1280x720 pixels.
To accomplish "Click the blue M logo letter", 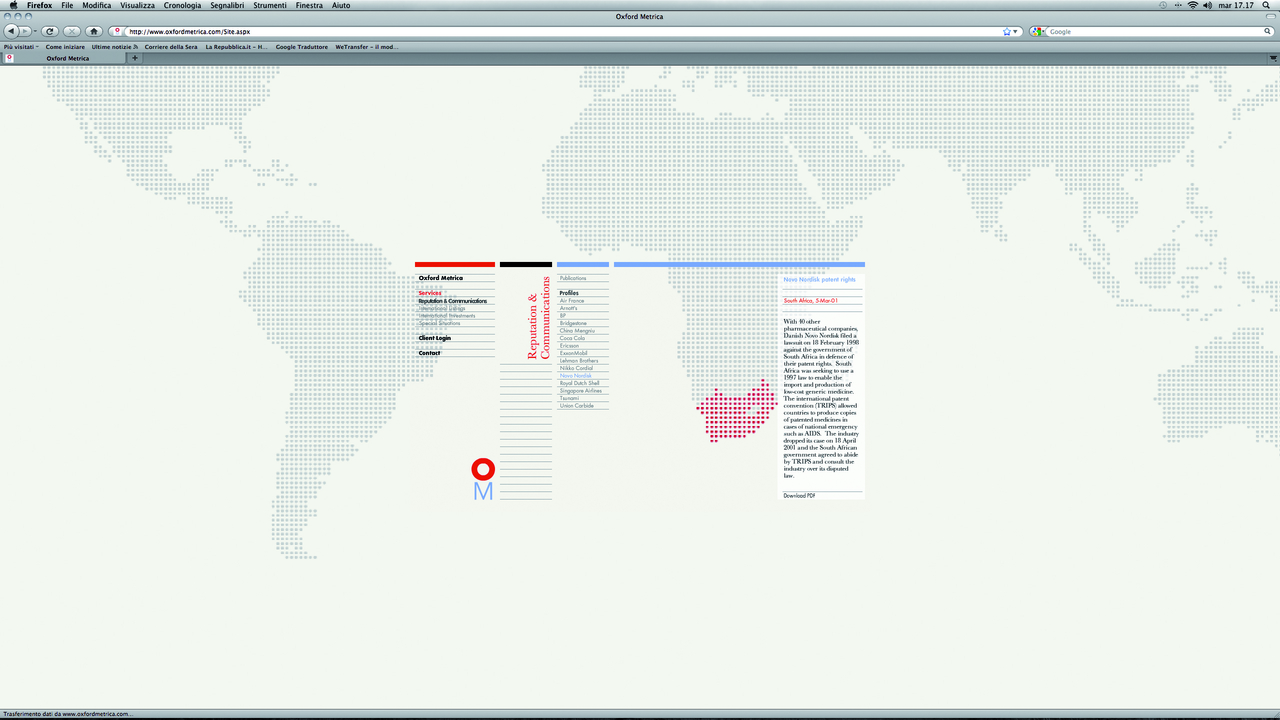I will coord(483,491).
